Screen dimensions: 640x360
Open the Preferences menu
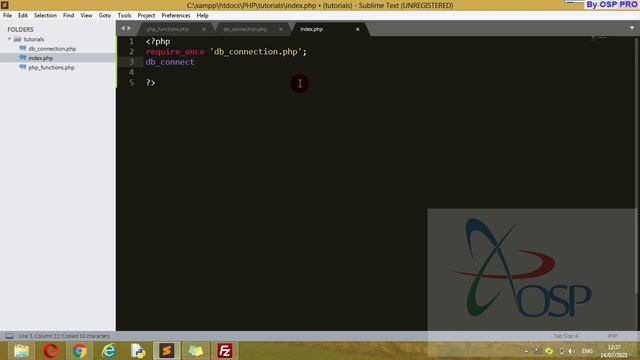click(176, 16)
